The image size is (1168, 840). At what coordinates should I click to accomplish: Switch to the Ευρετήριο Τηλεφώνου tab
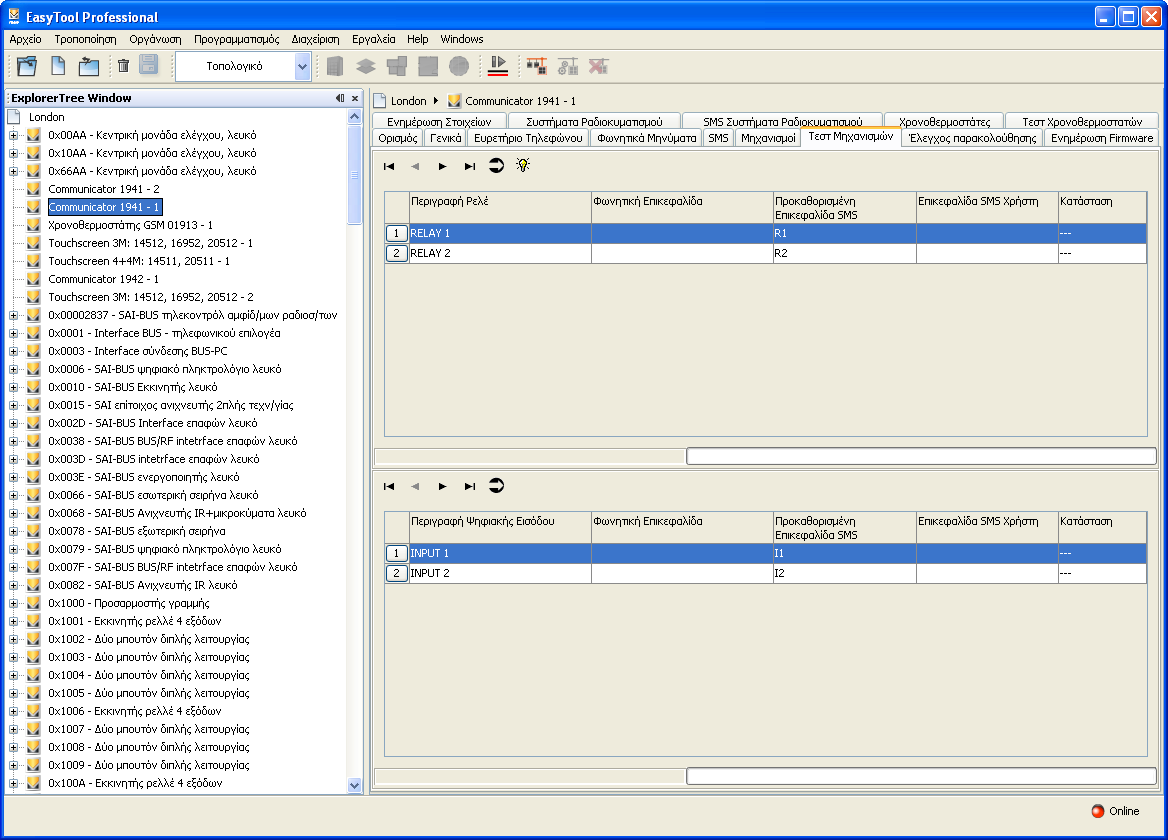pyautogui.click(x=528, y=138)
